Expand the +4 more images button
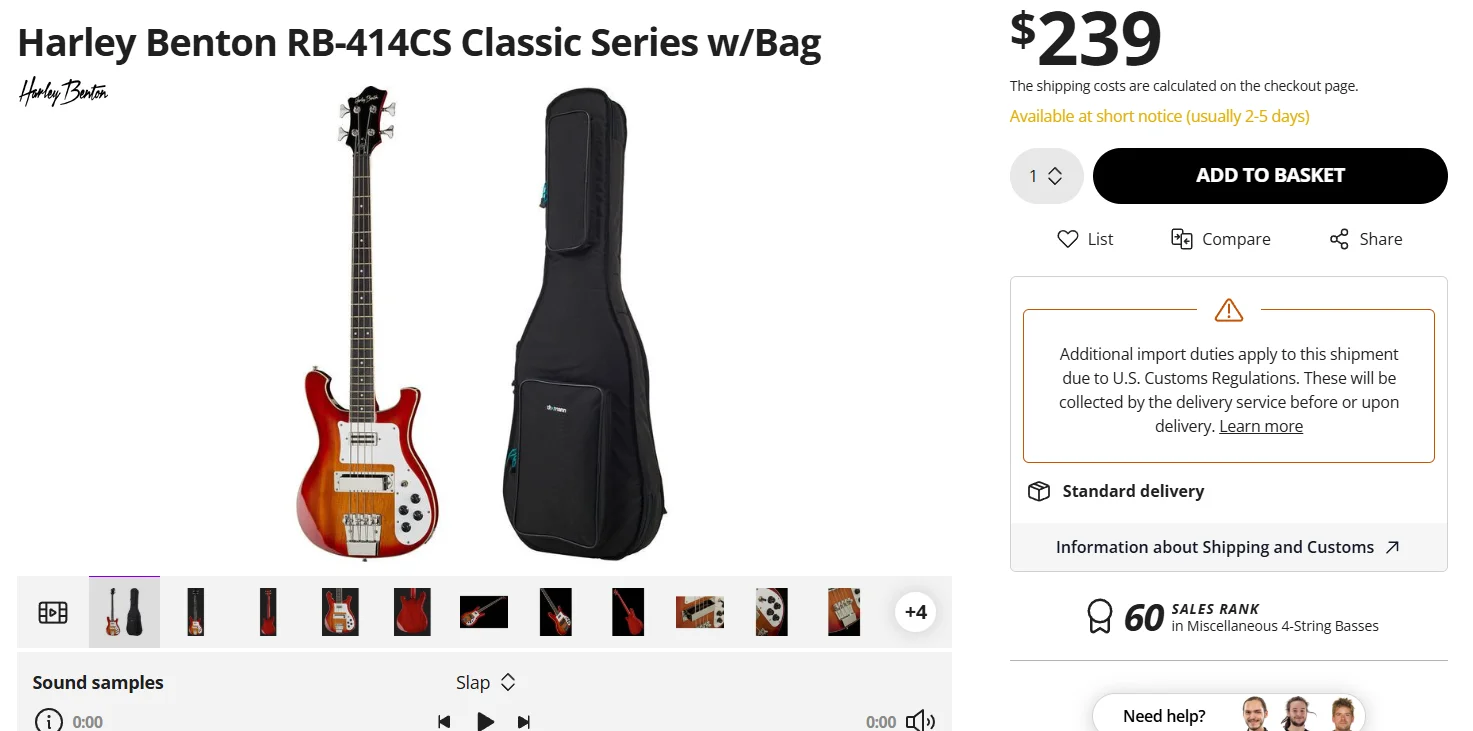 [x=915, y=612]
